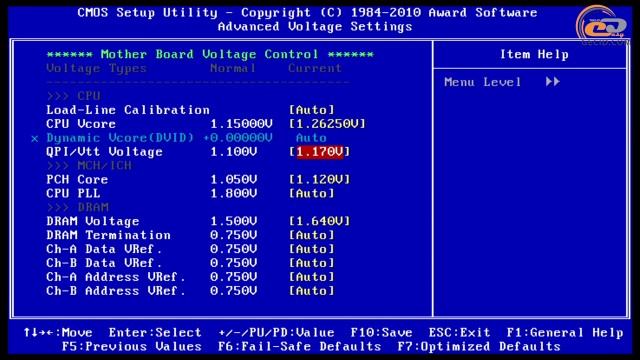Click the F5:Previous Values hint

coord(132,346)
